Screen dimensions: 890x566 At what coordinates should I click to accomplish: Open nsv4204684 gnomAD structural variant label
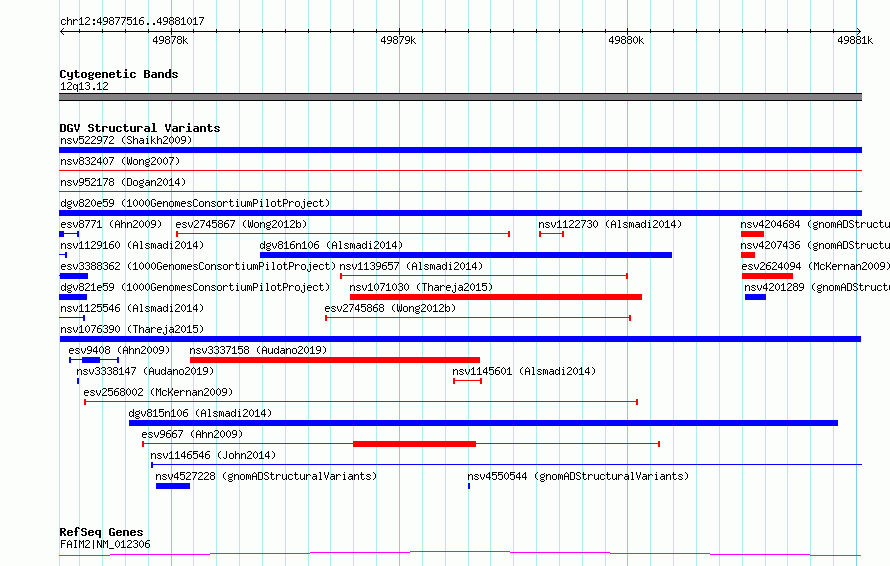coord(815,224)
